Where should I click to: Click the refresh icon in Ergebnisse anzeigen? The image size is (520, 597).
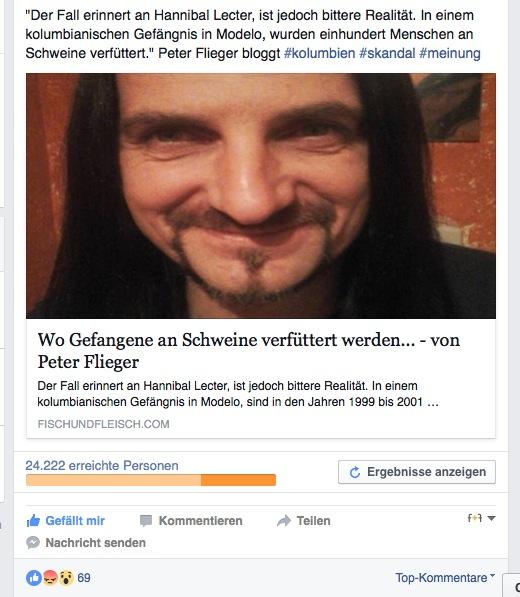point(355,472)
